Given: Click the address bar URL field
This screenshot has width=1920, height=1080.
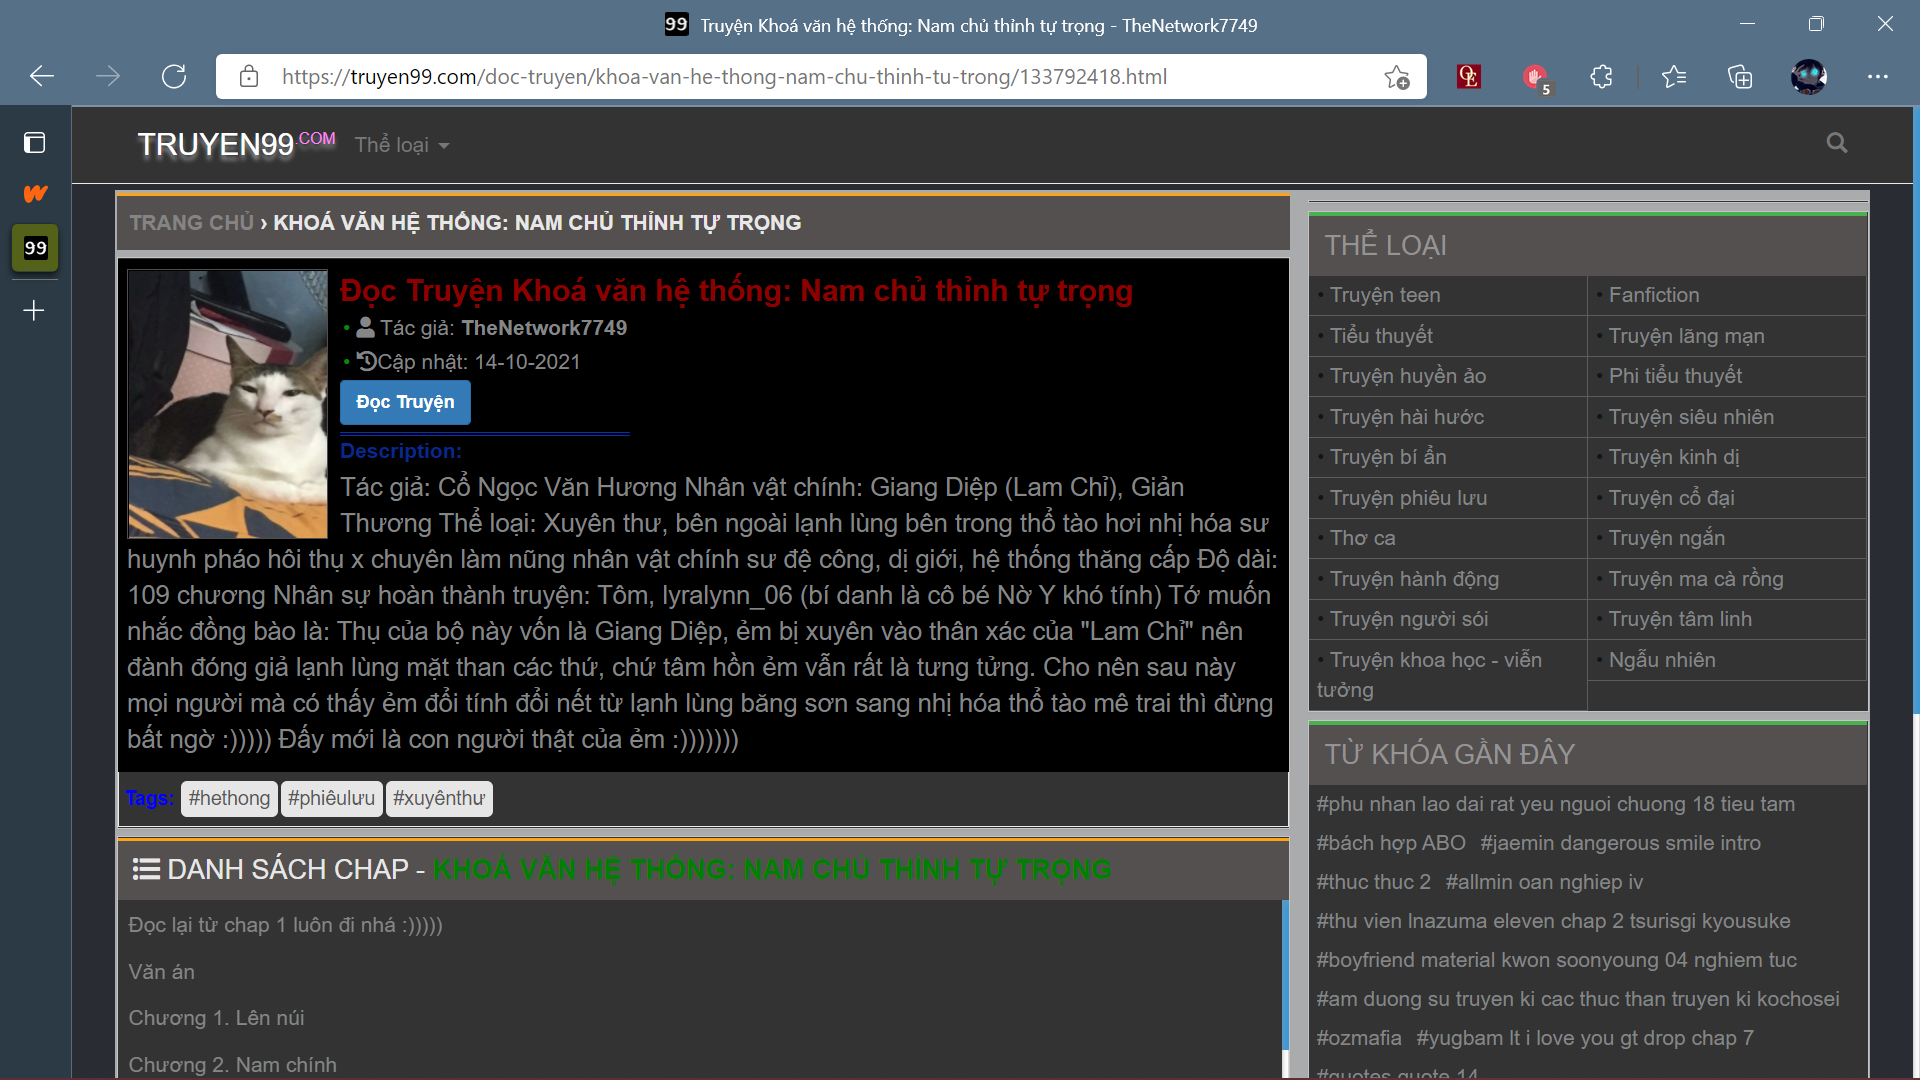Looking at the screenshot, I should click(x=724, y=77).
